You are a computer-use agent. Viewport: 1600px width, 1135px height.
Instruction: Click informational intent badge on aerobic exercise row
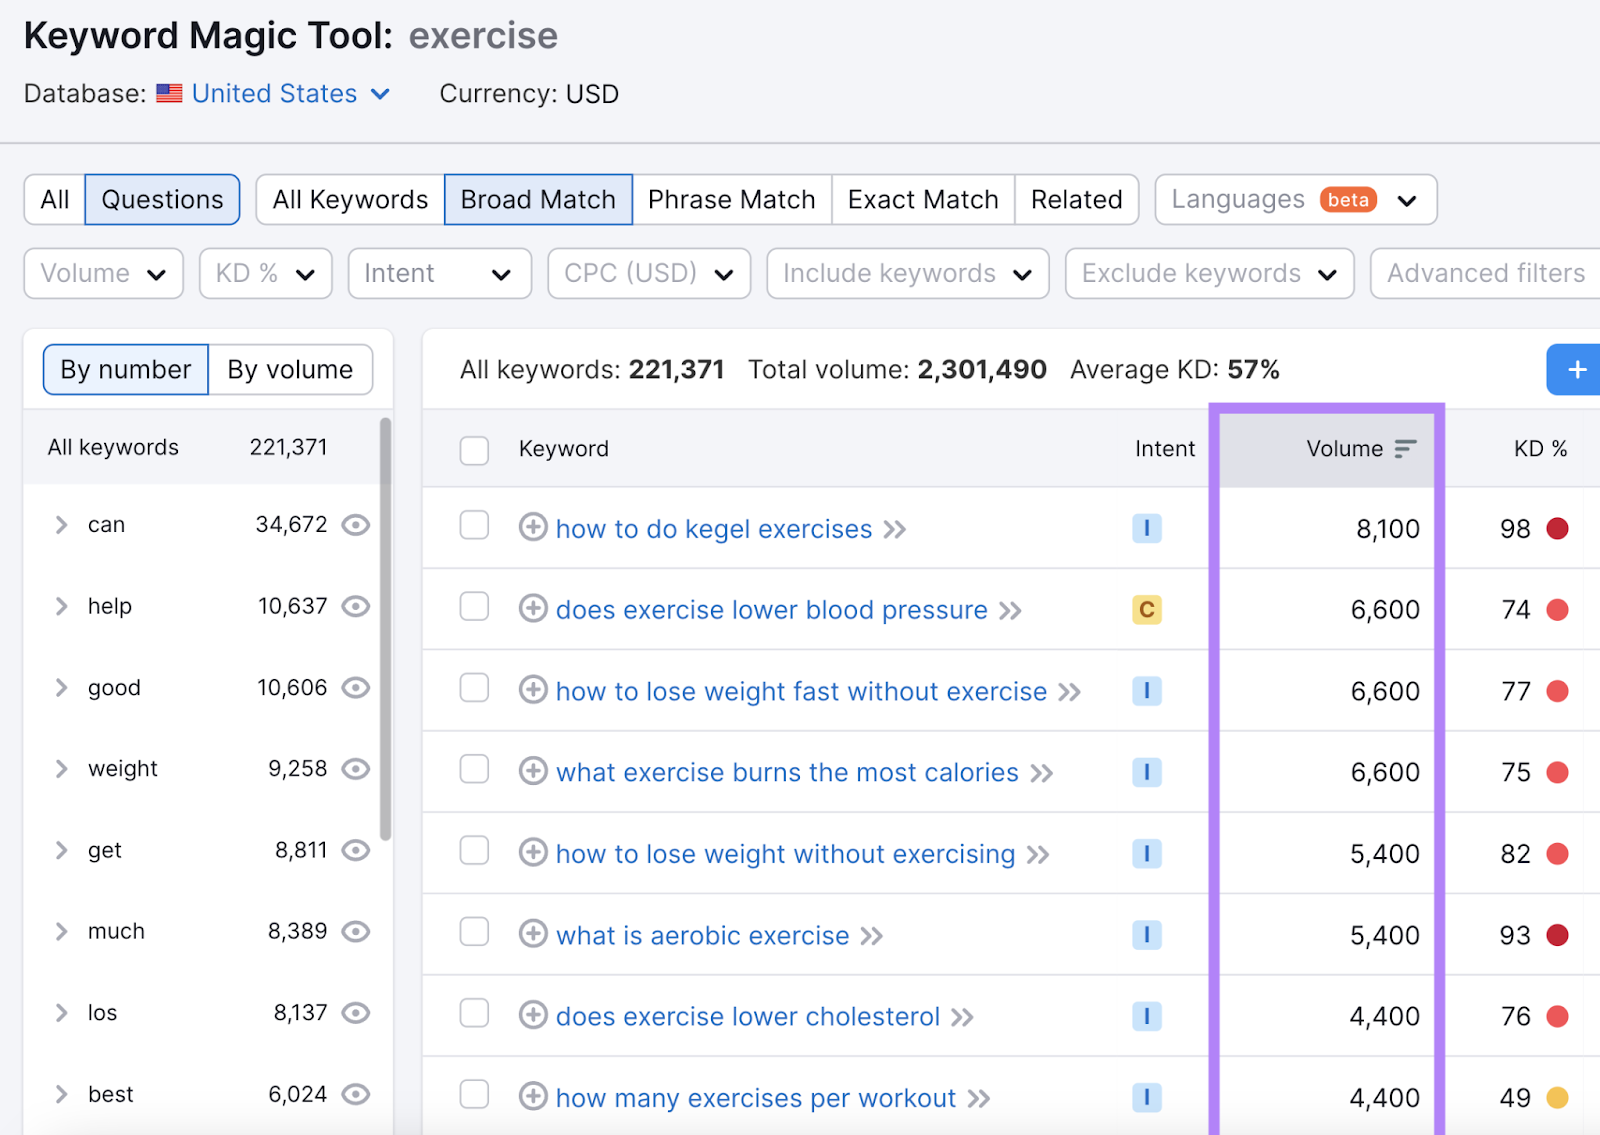pyautogui.click(x=1146, y=935)
